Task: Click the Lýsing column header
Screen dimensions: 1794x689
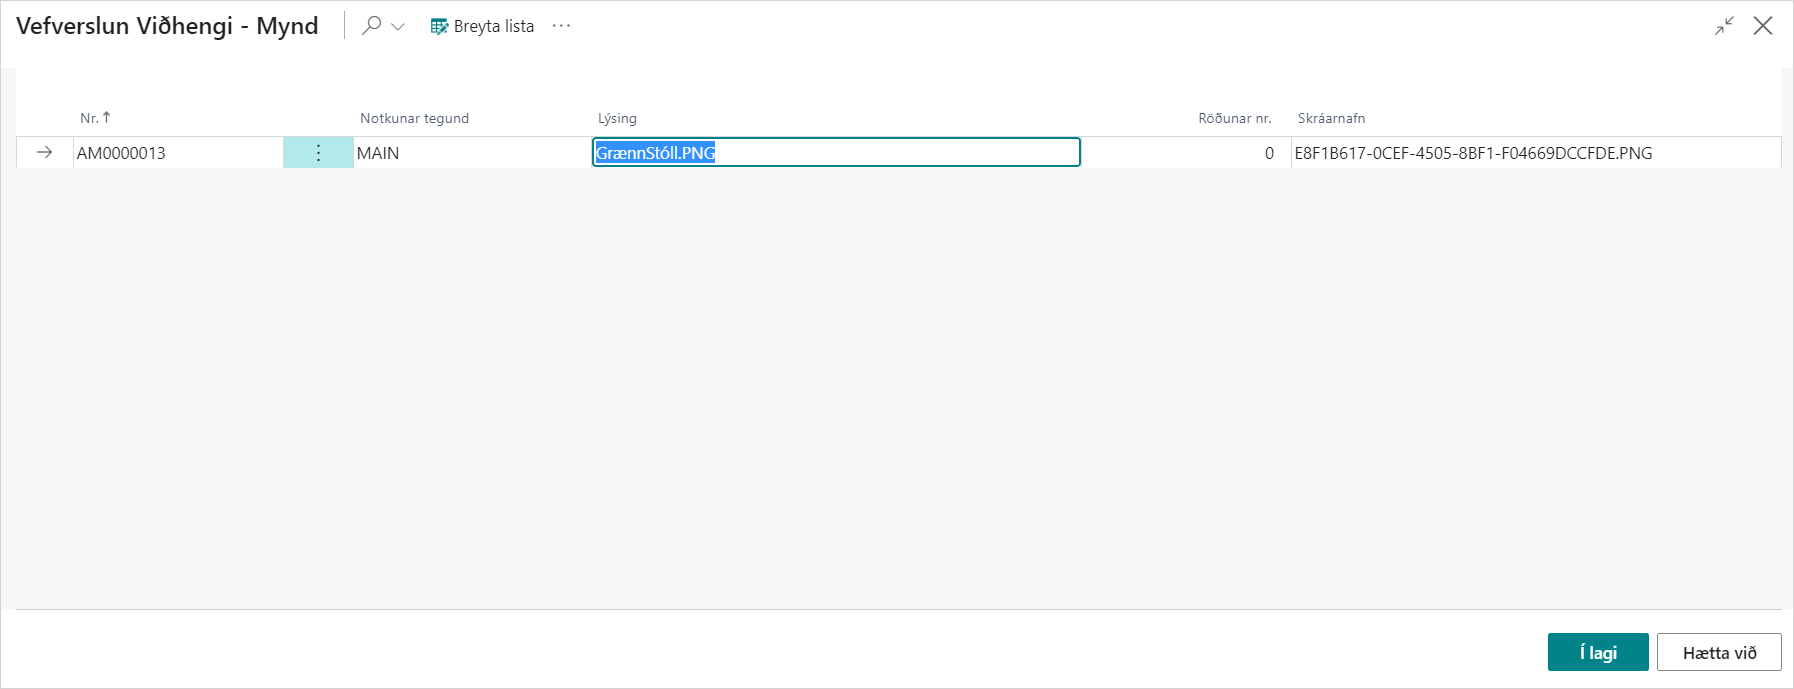Action: pyautogui.click(x=617, y=118)
